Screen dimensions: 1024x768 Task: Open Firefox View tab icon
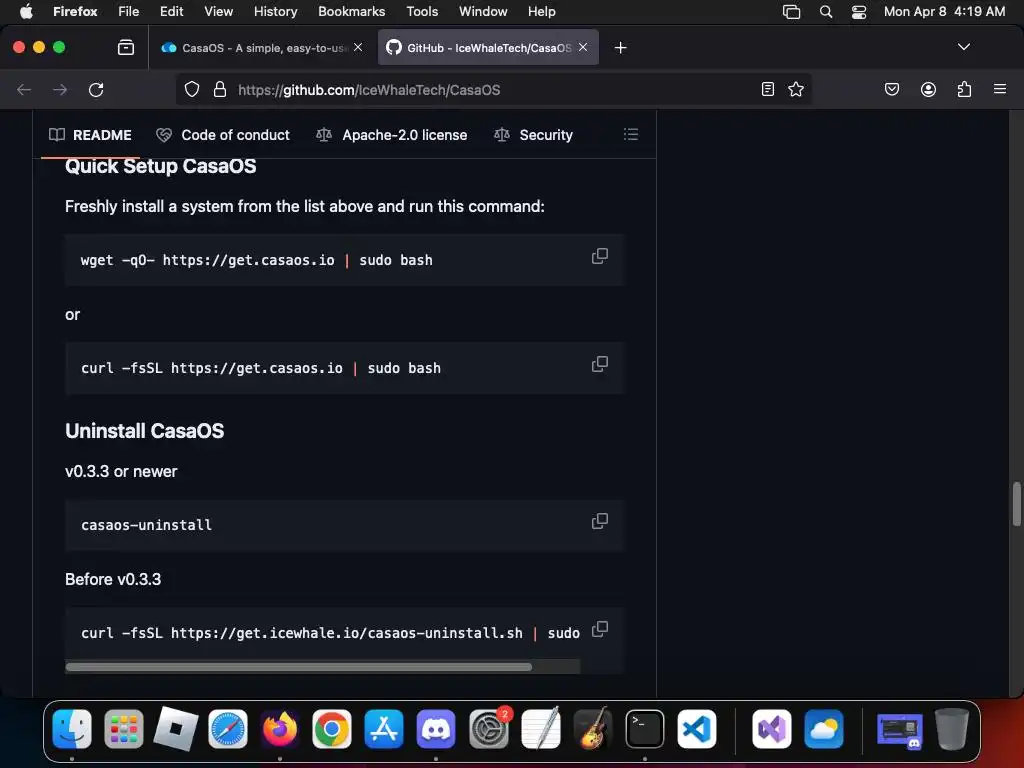coord(125,47)
